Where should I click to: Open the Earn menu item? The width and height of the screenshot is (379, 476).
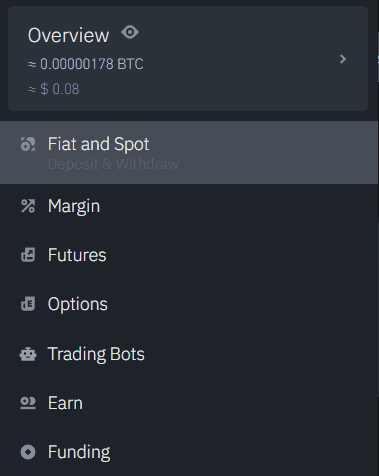[189, 403]
